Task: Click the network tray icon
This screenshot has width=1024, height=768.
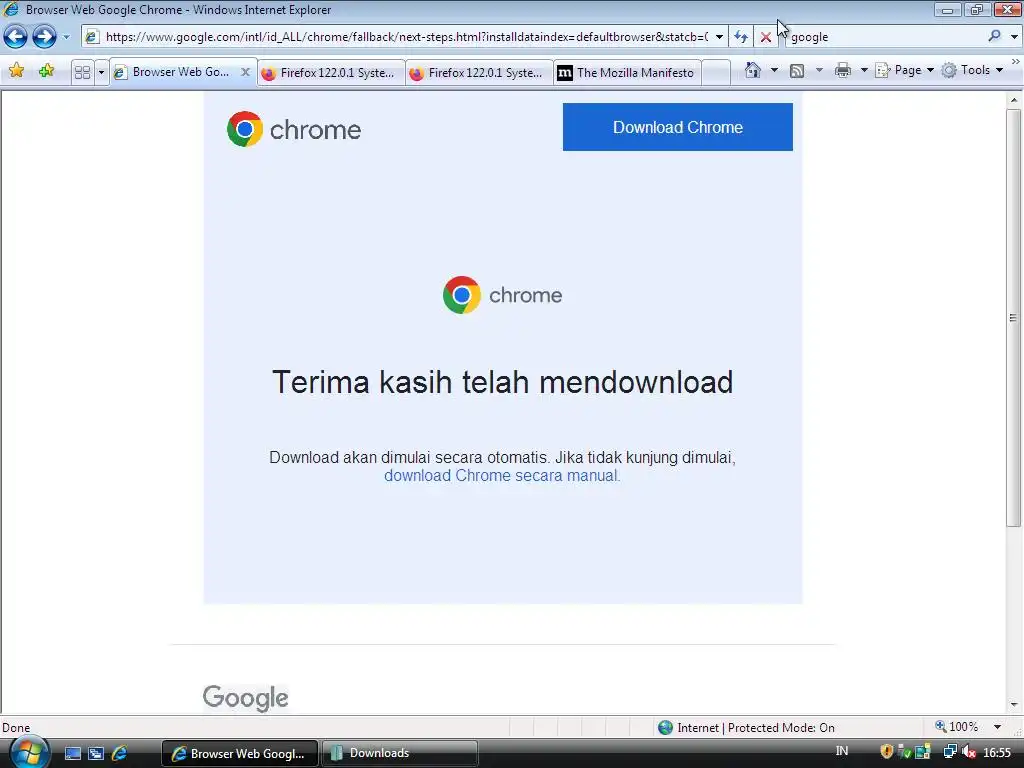Action: [x=950, y=752]
